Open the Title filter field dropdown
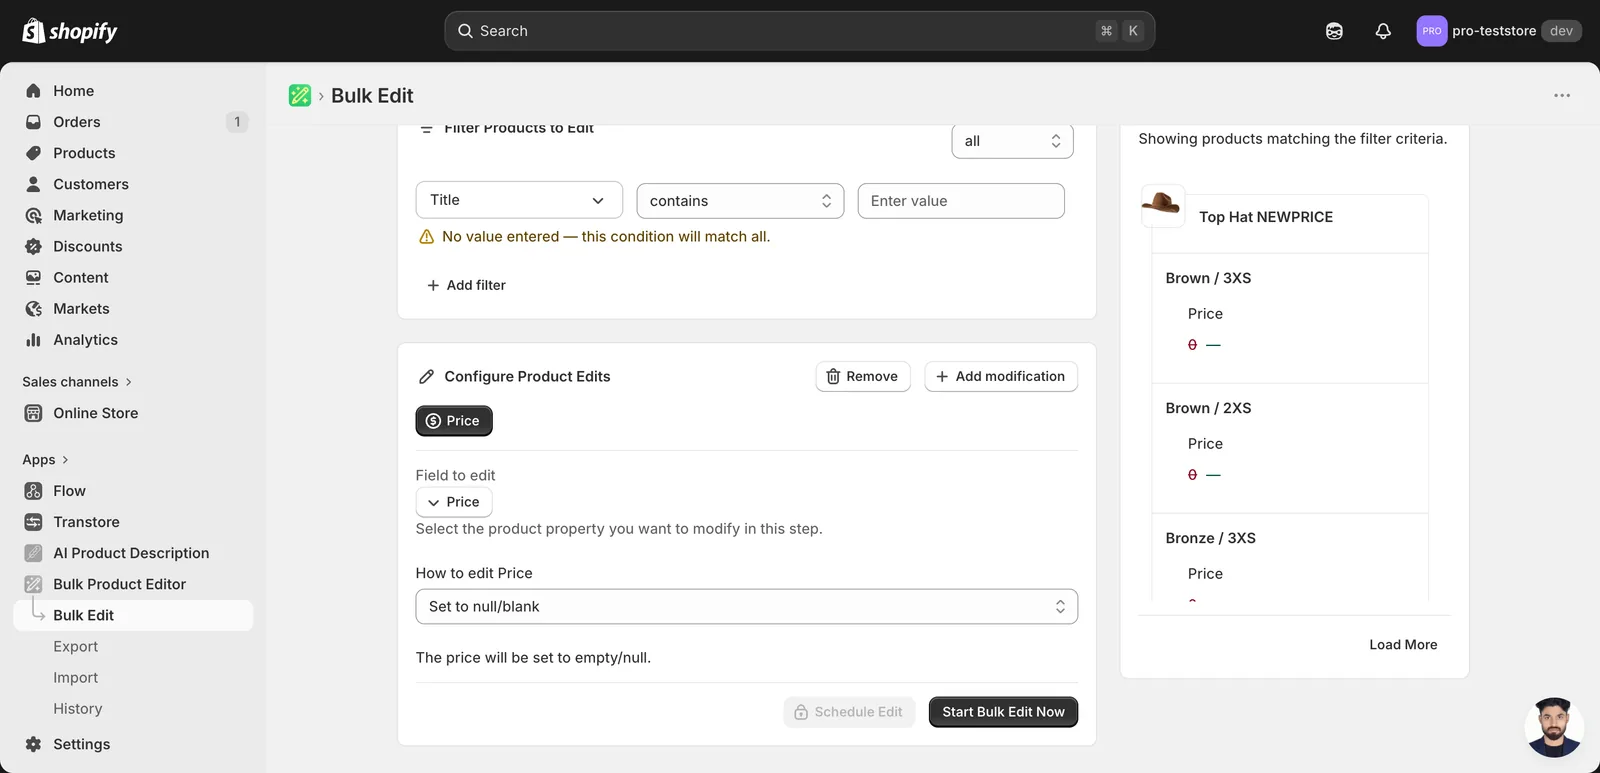The image size is (1600, 773). pos(519,200)
